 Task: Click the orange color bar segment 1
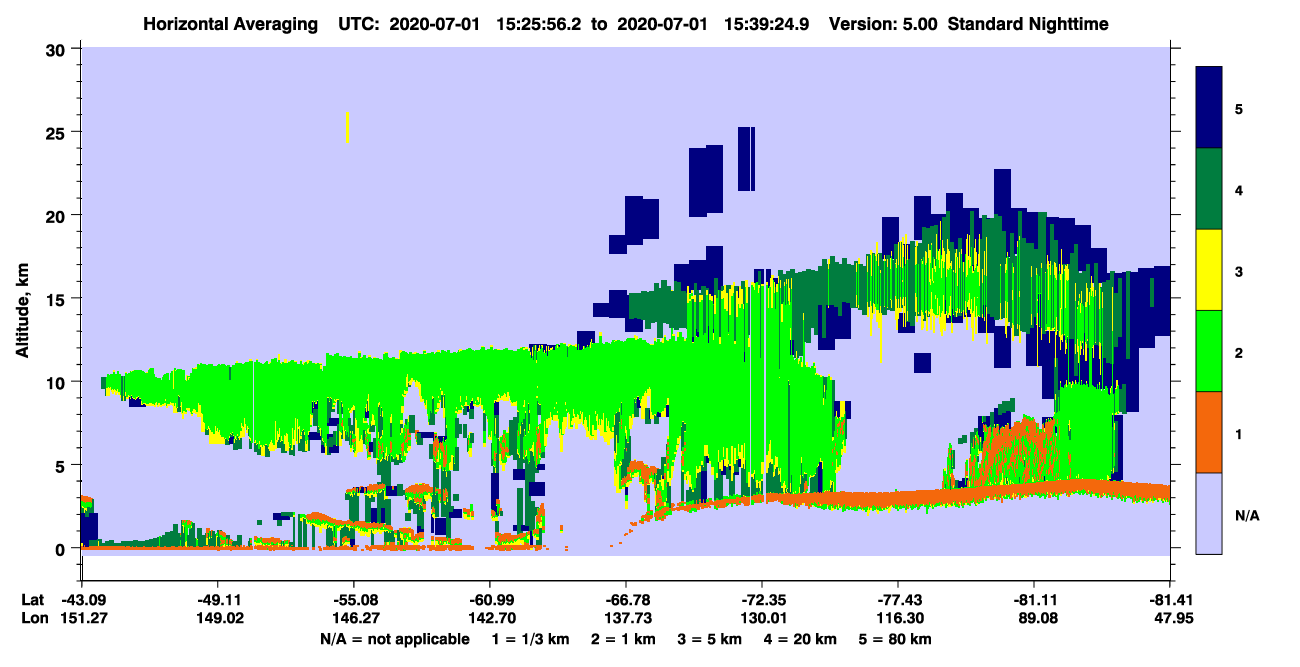(1210, 432)
